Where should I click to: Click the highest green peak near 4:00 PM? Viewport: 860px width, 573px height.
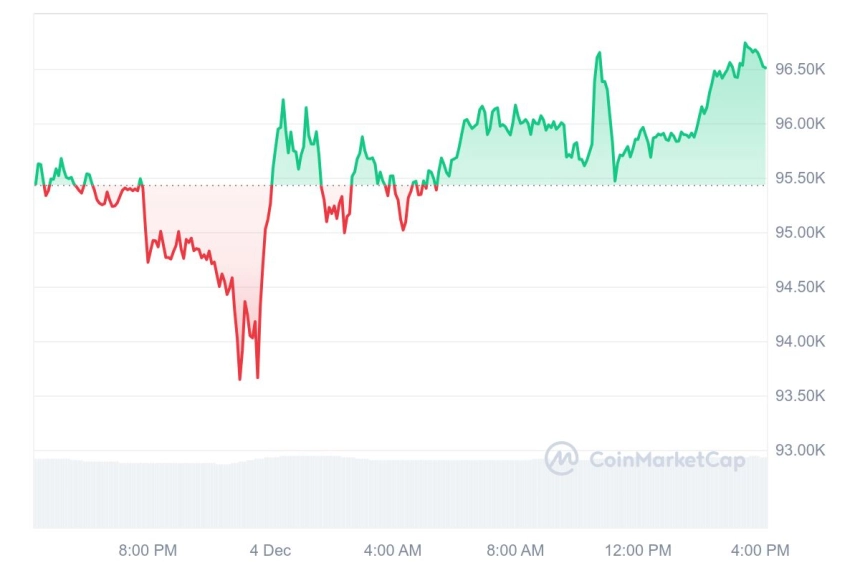pos(745,43)
